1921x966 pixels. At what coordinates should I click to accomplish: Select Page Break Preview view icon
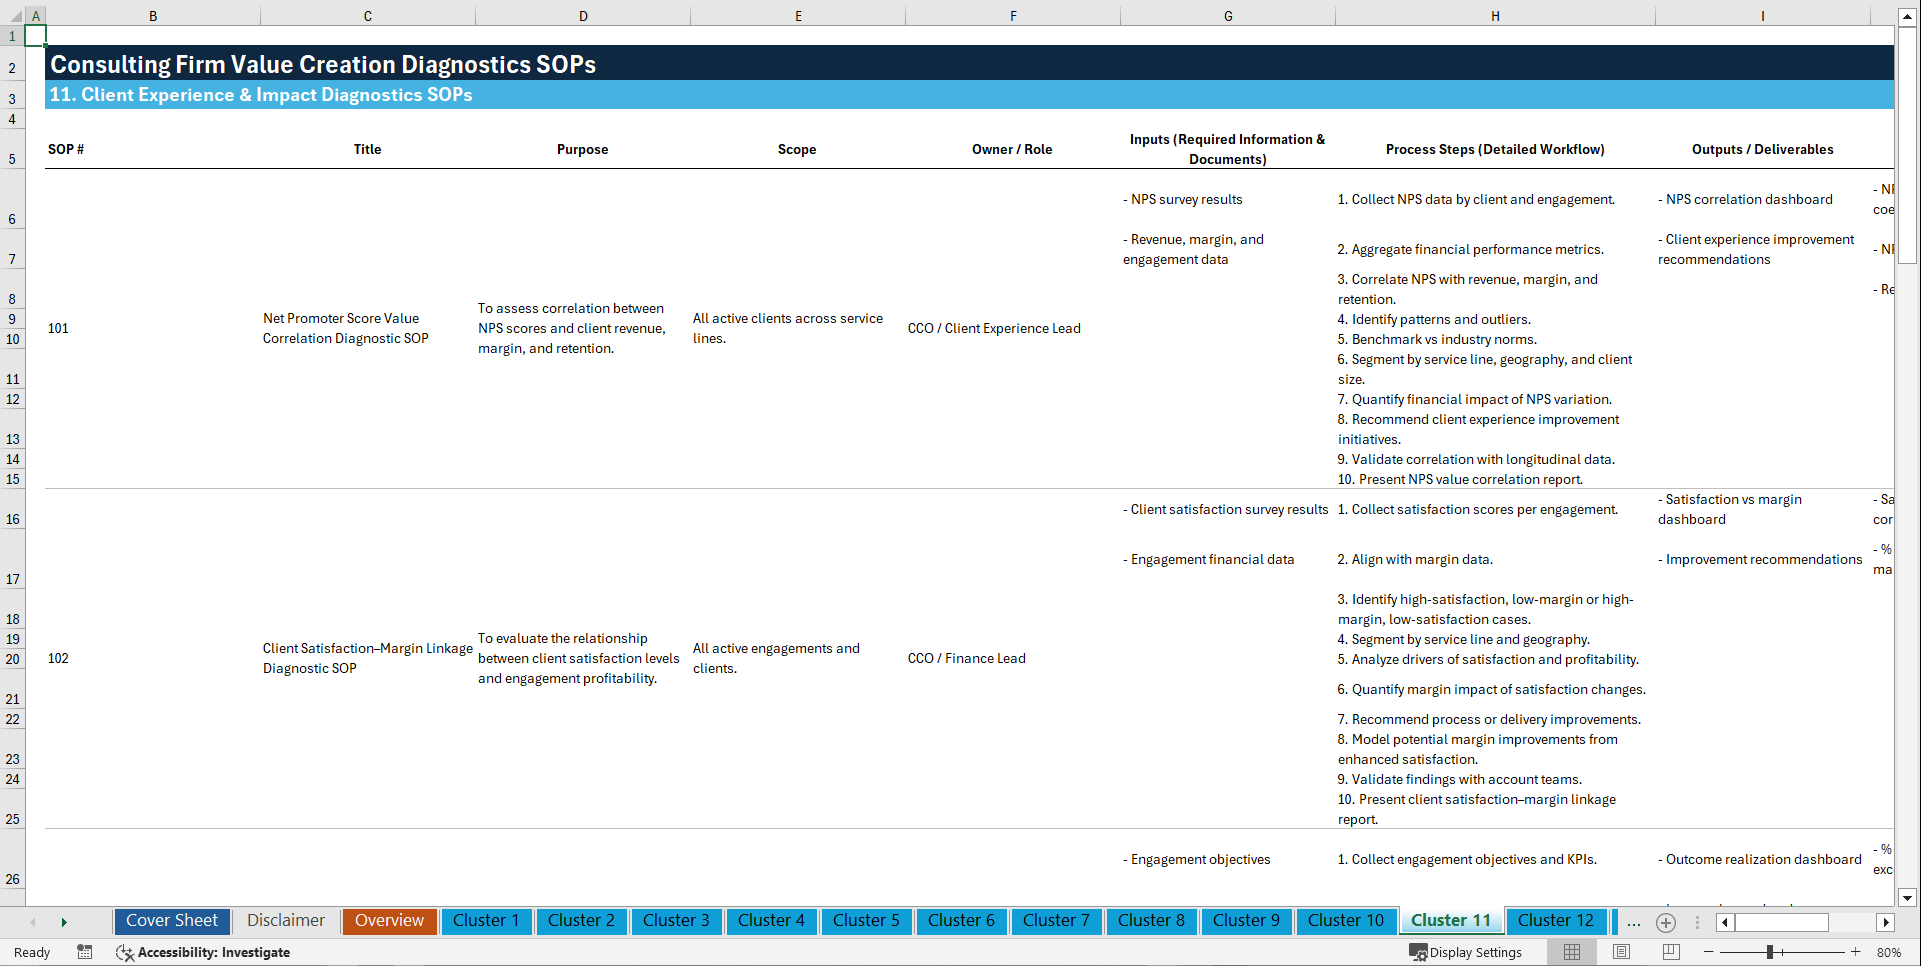point(1670,952)
